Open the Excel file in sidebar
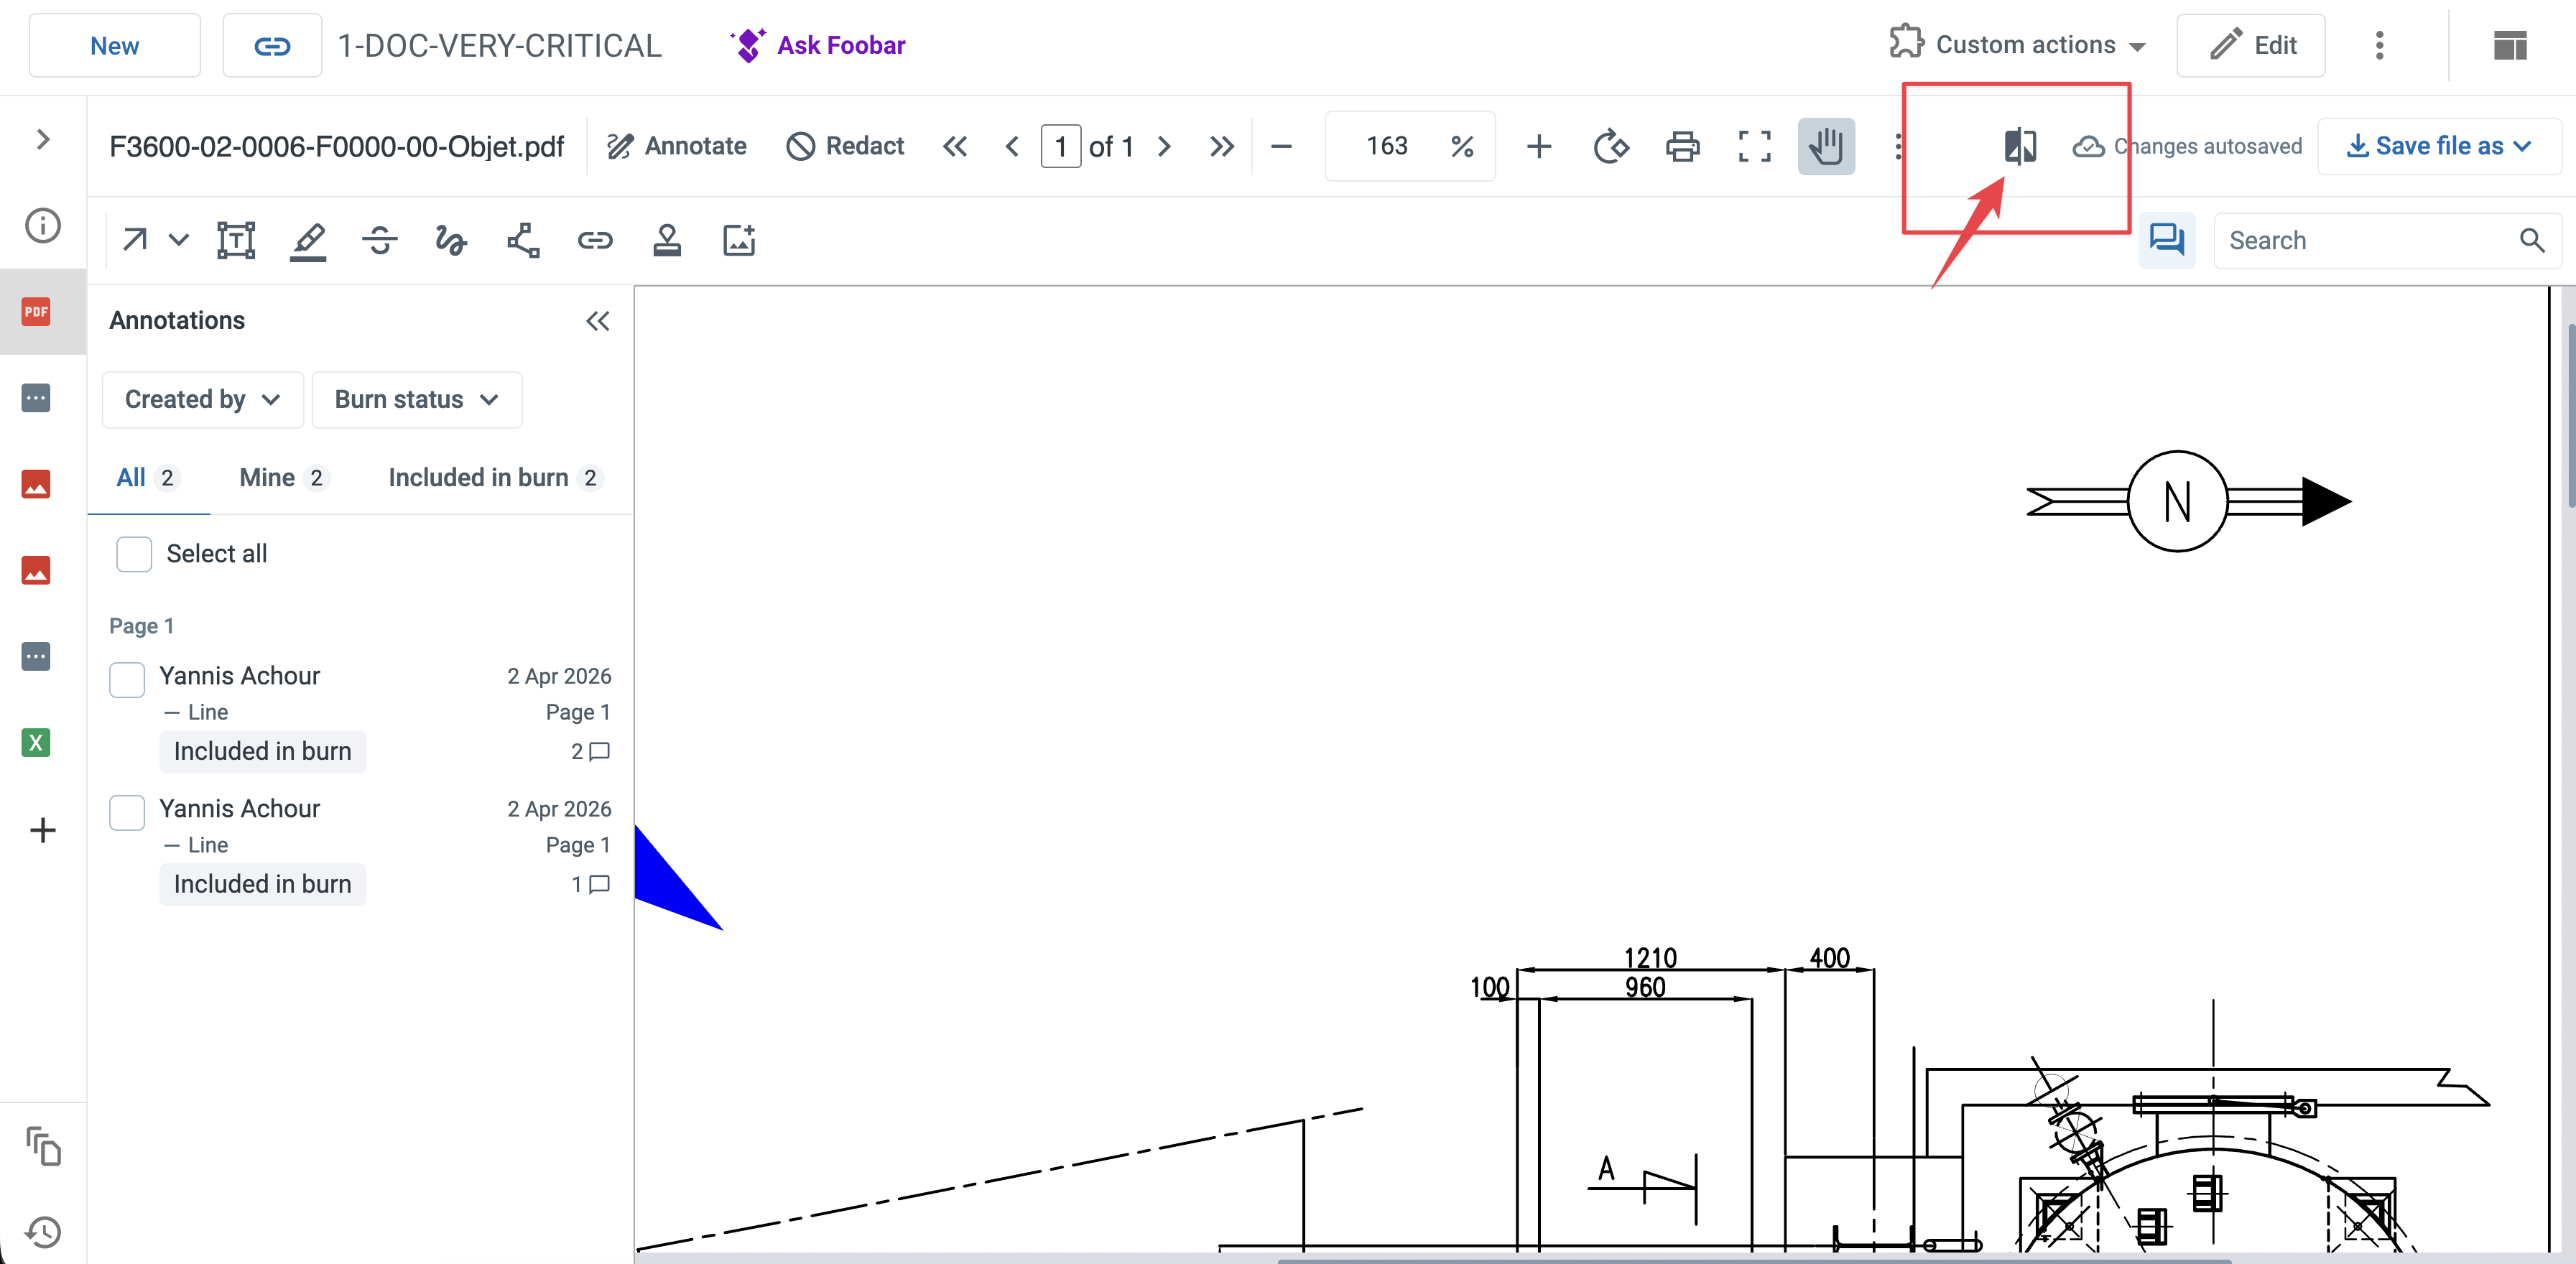This screenshot has height=1264, width=2576. [x=36, y=742]
